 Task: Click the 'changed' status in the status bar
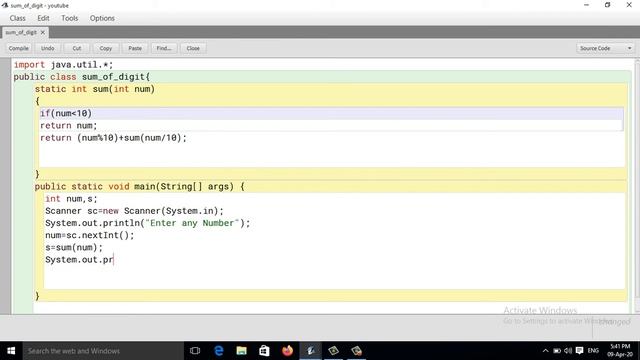tap(615, 322)
